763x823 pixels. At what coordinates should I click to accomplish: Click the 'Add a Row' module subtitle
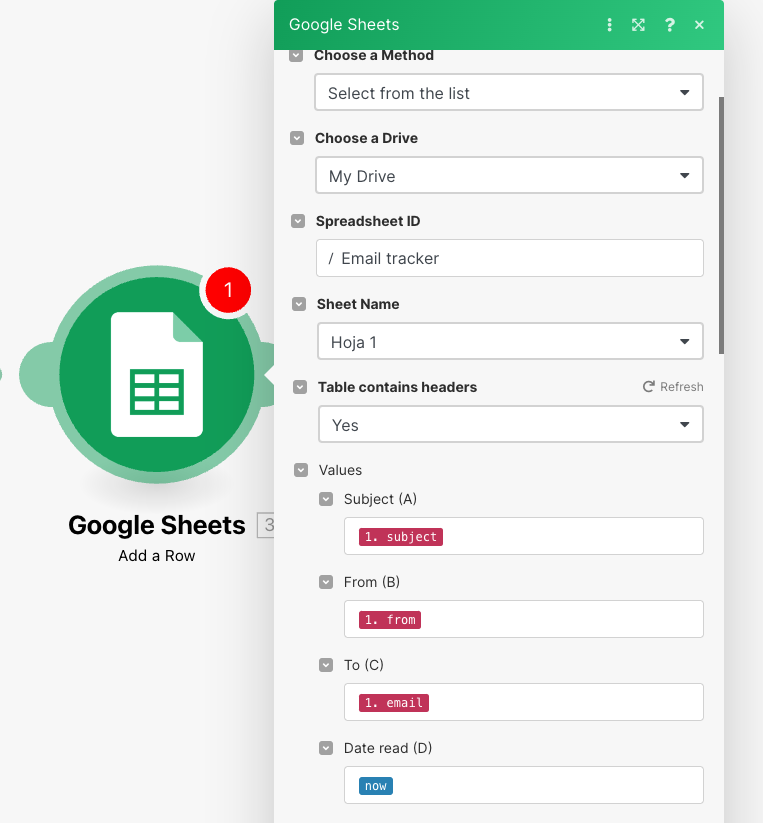click(x=156, y=555)
